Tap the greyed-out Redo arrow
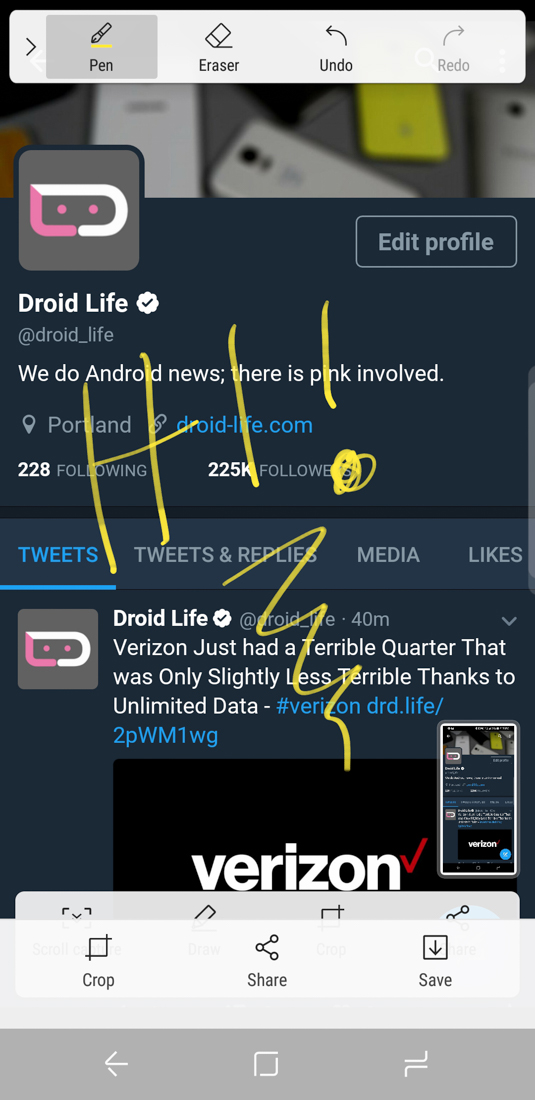The width and height of the screenshot is (535, 1100). 453,47
